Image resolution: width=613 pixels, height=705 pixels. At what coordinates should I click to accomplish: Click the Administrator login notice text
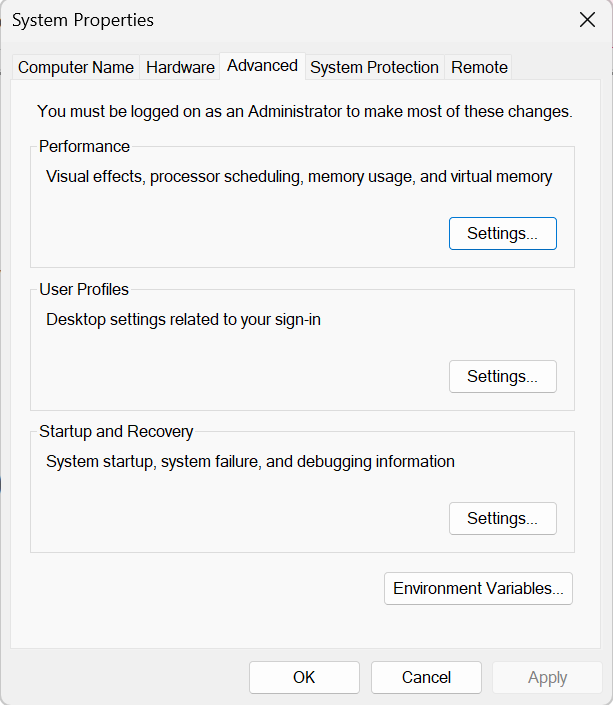(x=304, y=112)
